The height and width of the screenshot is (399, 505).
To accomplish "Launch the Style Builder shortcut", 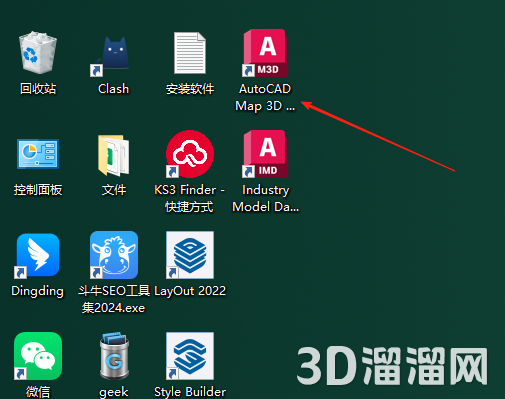I will pos(190,356).
